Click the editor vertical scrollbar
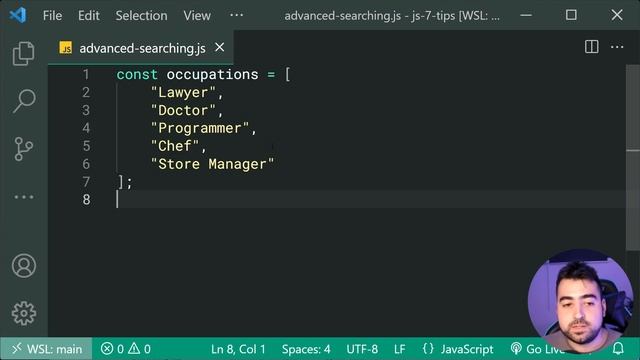 pos(633,157)
